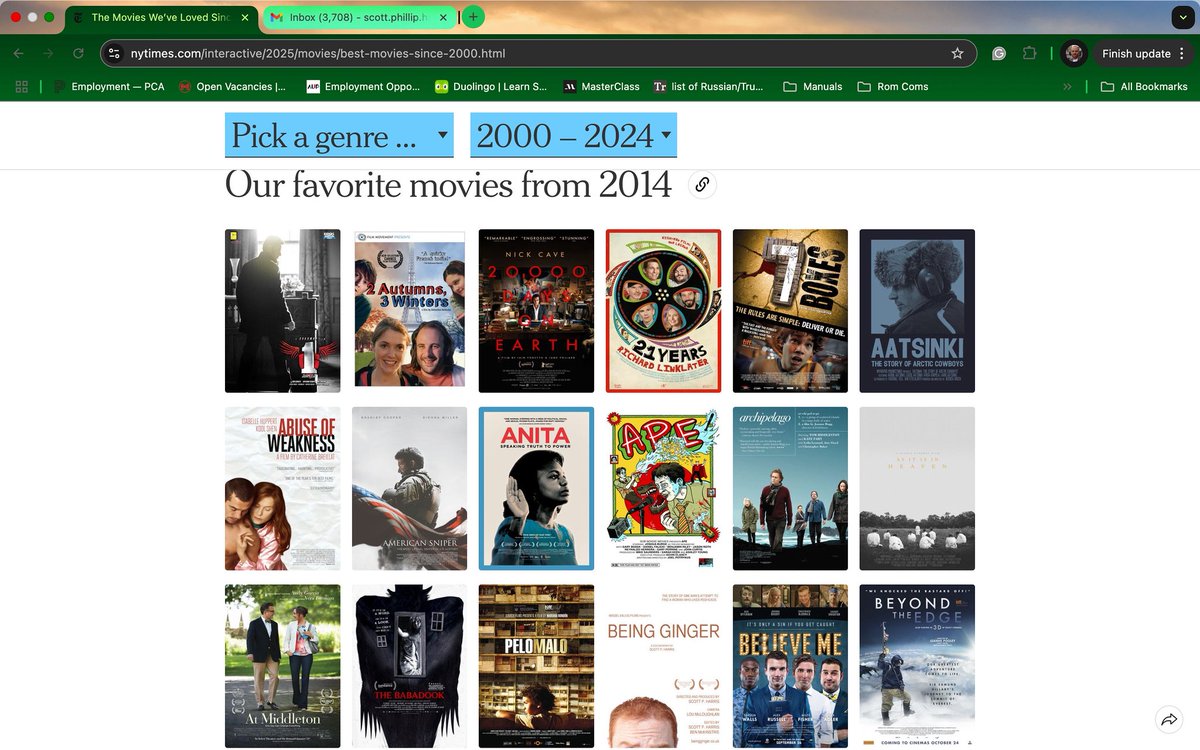Select the American Sniper poster

click(409, 489)
